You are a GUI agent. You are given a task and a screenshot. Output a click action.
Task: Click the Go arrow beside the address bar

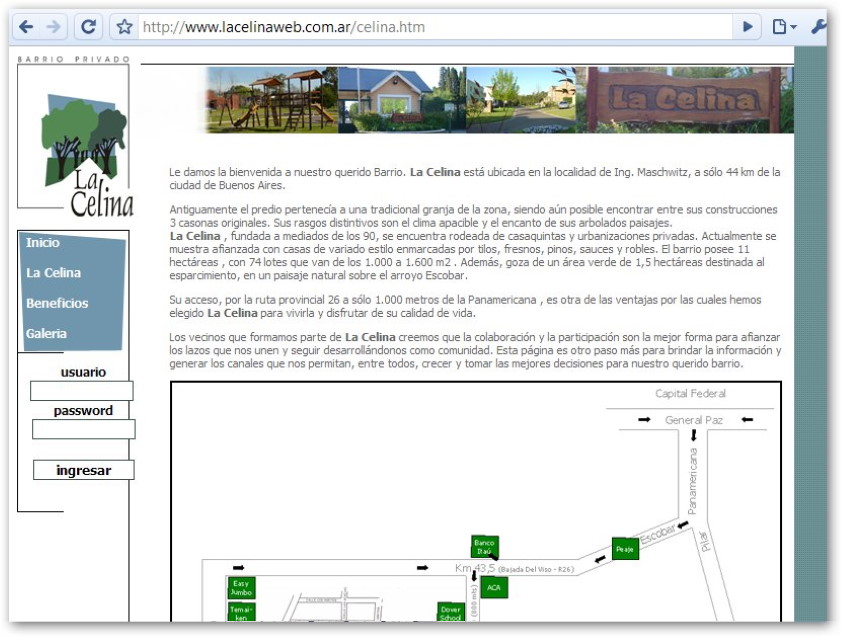tap(747, 26)
